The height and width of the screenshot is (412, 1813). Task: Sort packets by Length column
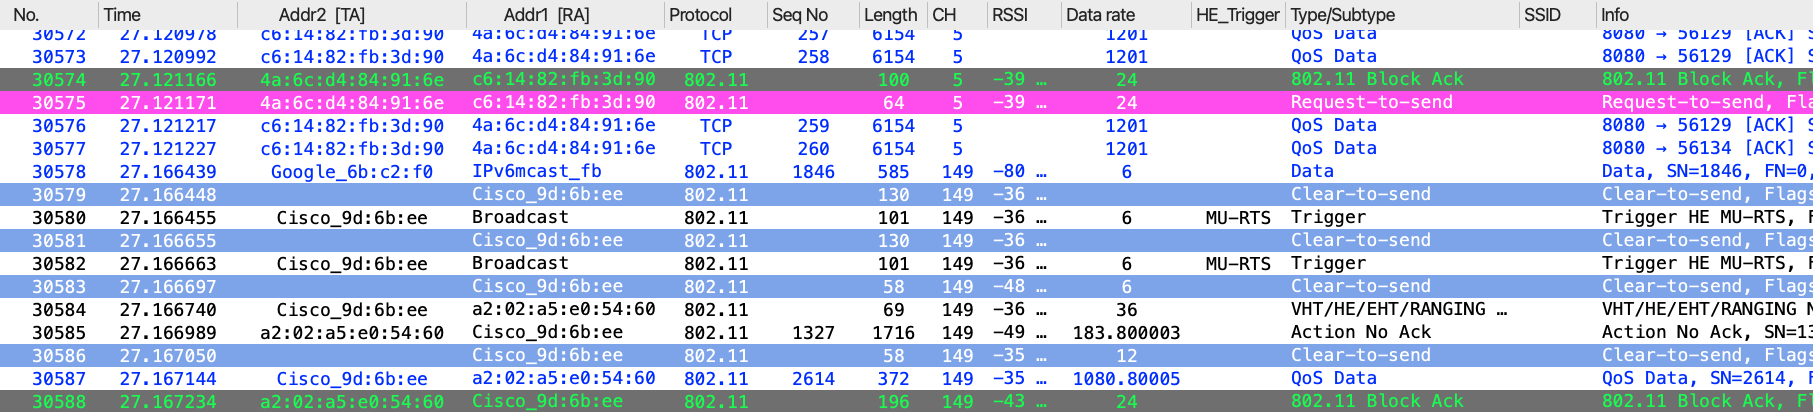(x=890, y=15)
